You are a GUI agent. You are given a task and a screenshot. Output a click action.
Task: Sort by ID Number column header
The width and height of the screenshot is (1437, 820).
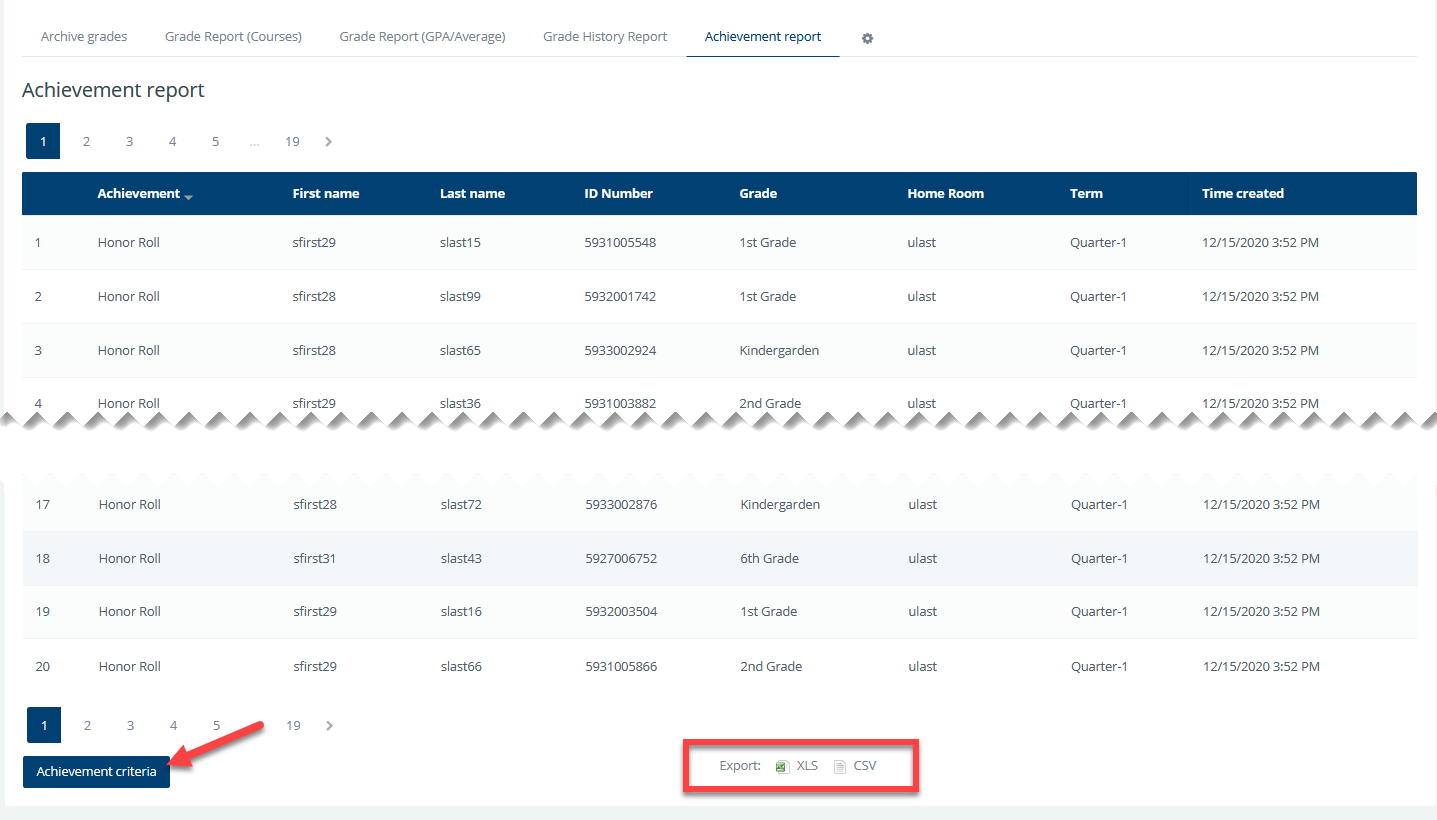coord(618,194)
